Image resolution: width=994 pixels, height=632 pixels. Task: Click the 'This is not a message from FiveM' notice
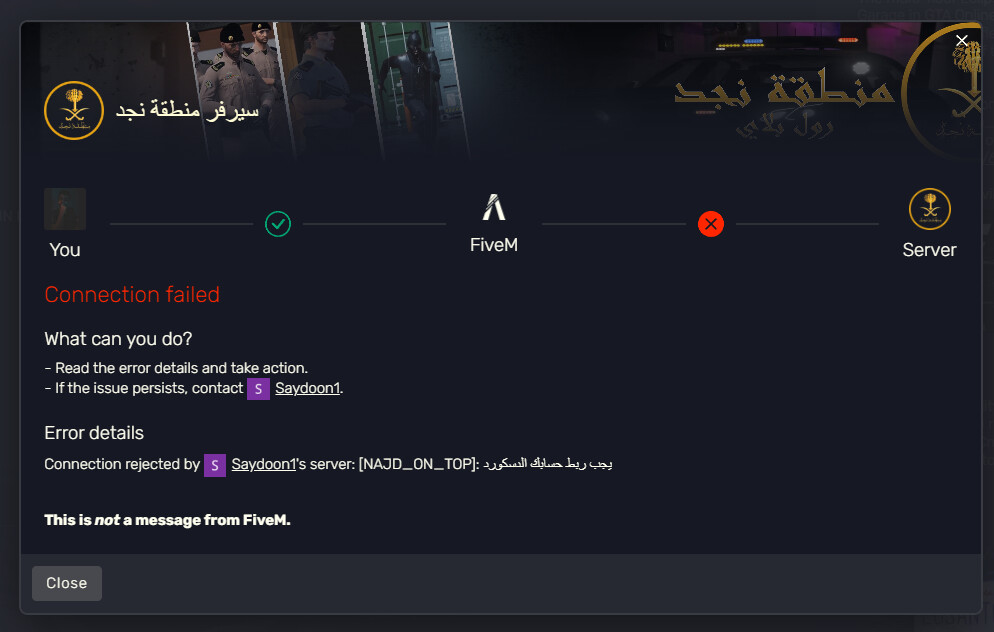167,520
